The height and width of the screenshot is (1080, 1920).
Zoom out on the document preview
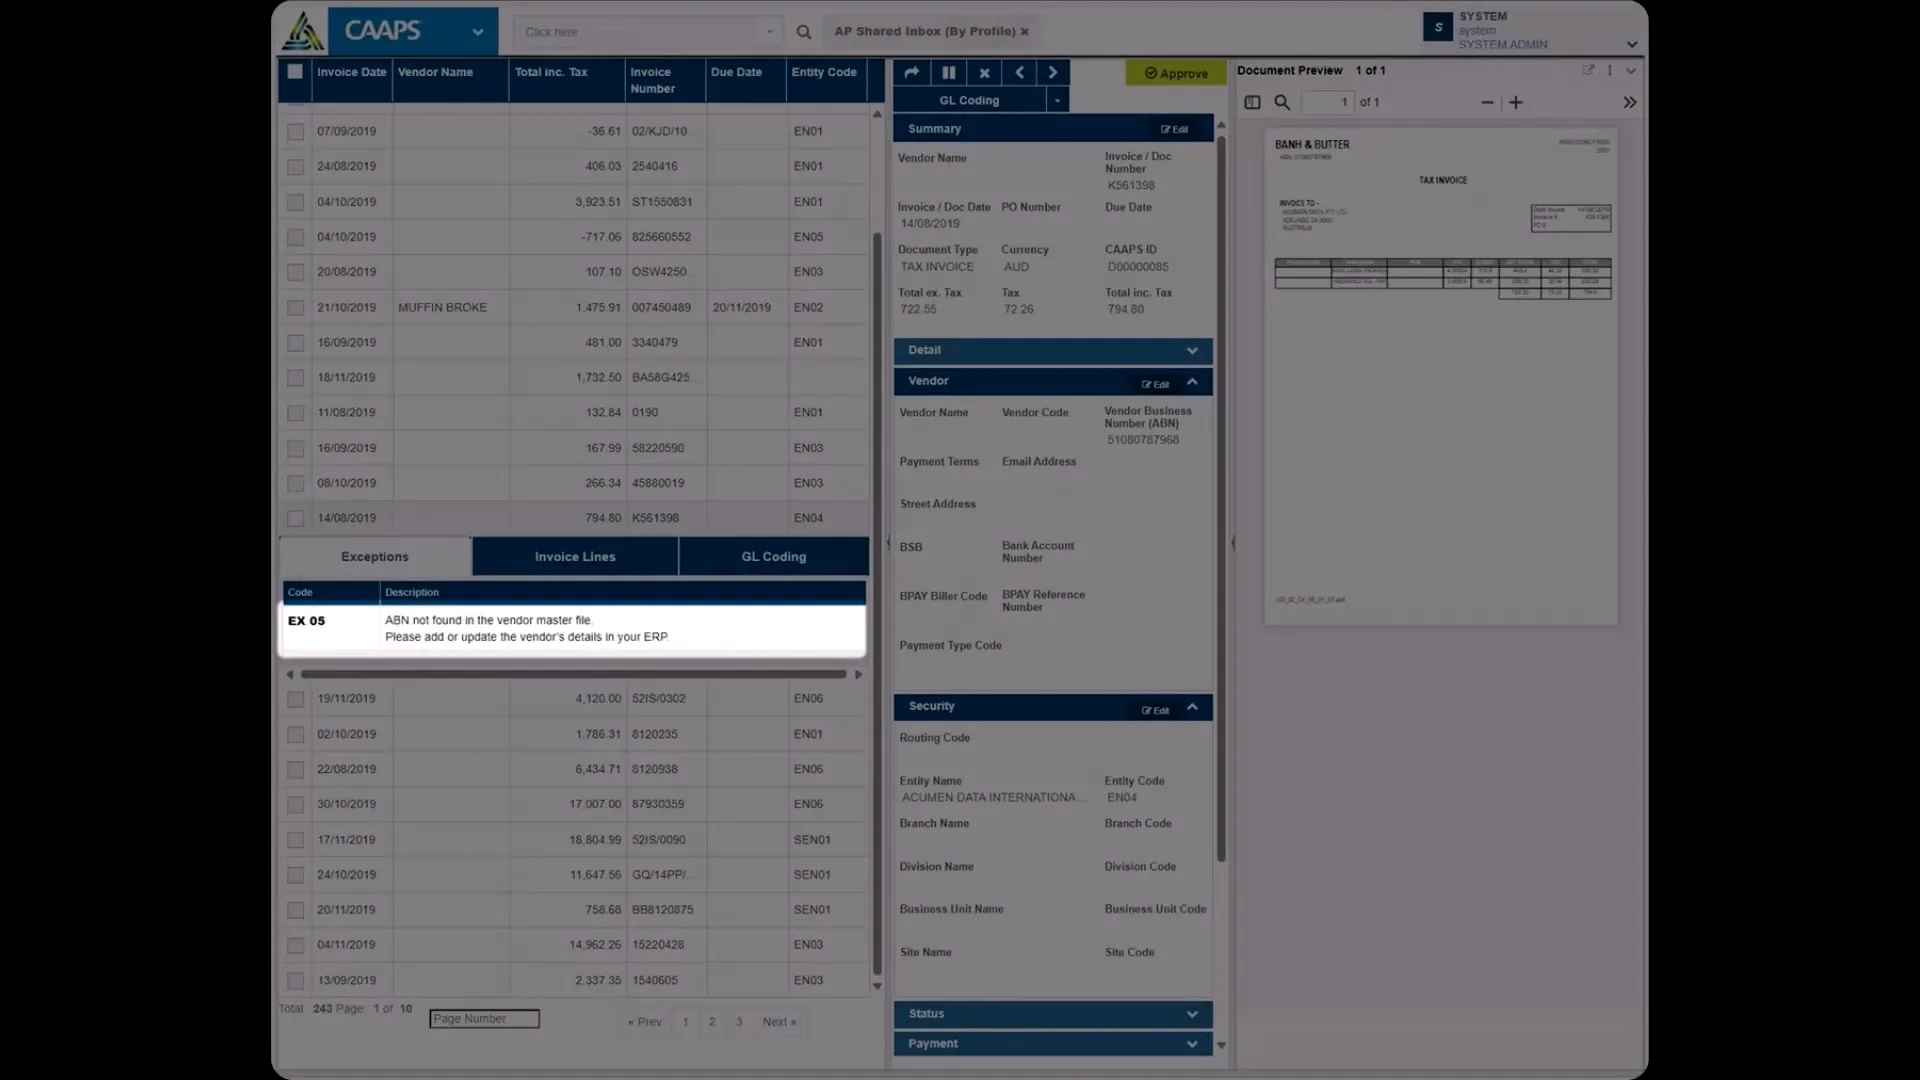coord(1487,102)
